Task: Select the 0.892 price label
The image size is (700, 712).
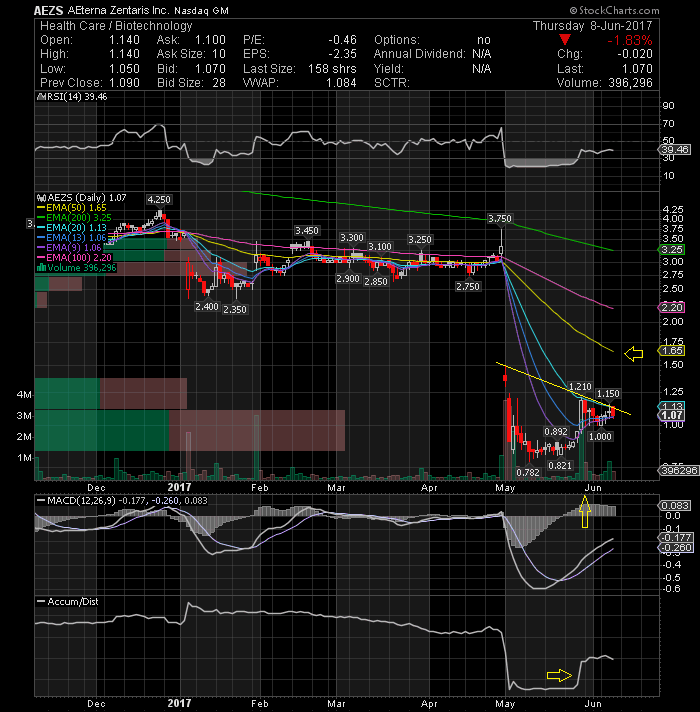Action: [x=556, y=432]
